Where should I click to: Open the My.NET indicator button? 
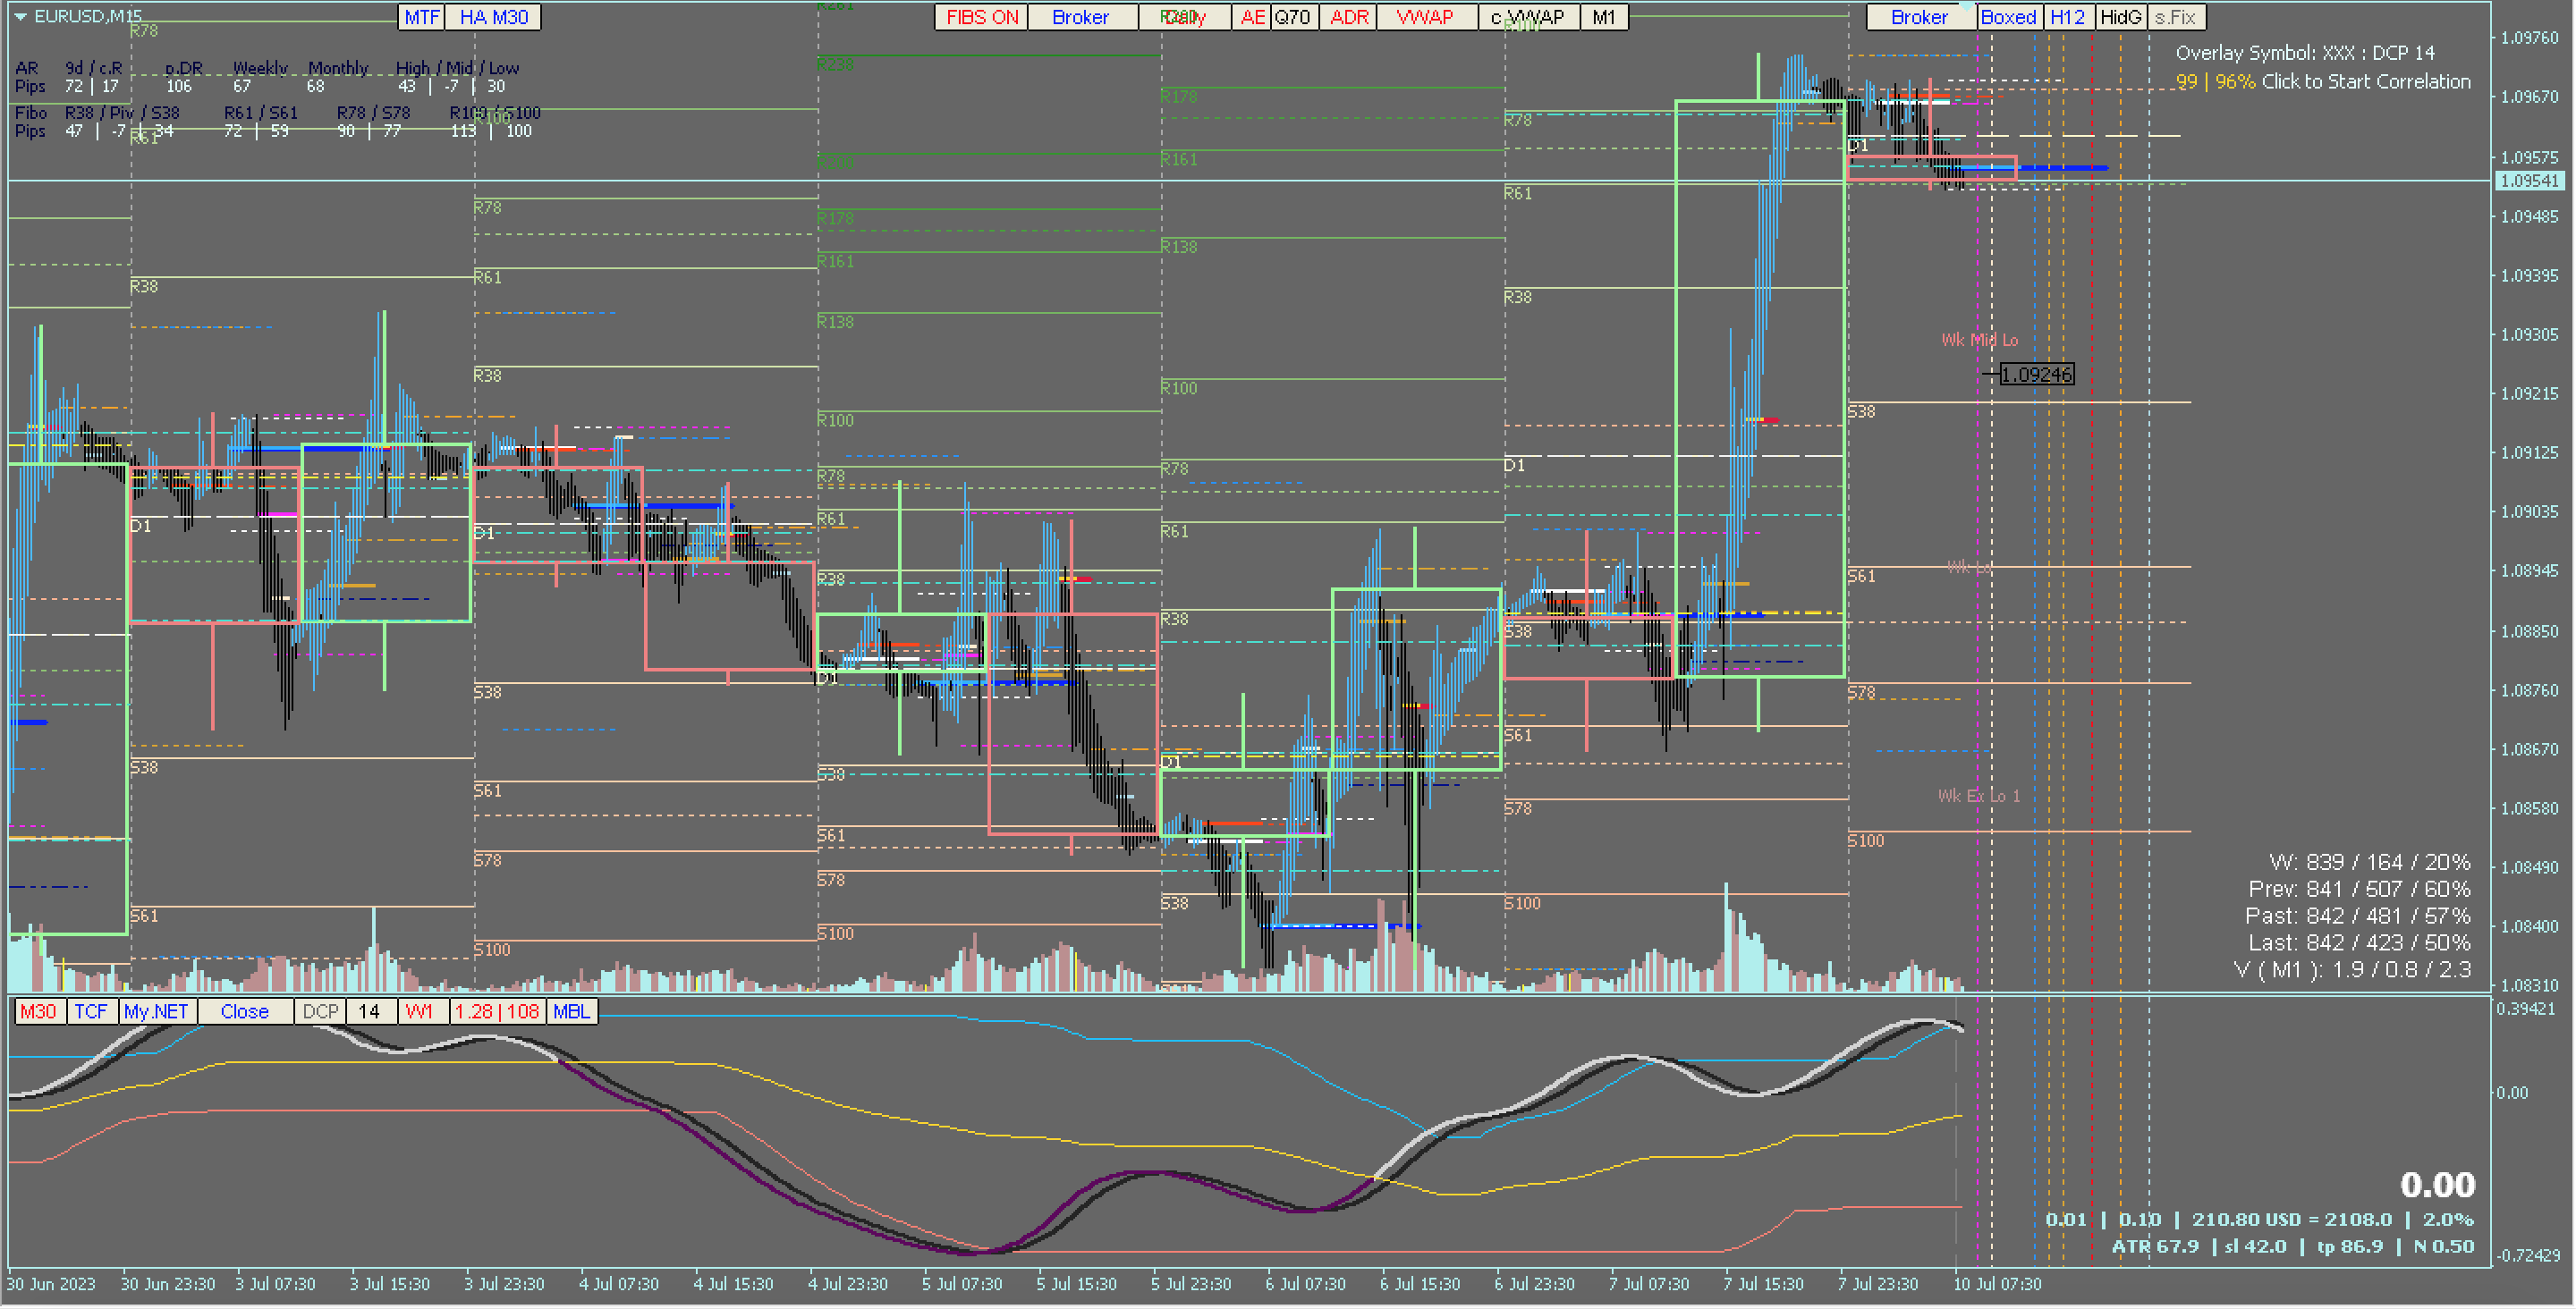click(155, 1012)
